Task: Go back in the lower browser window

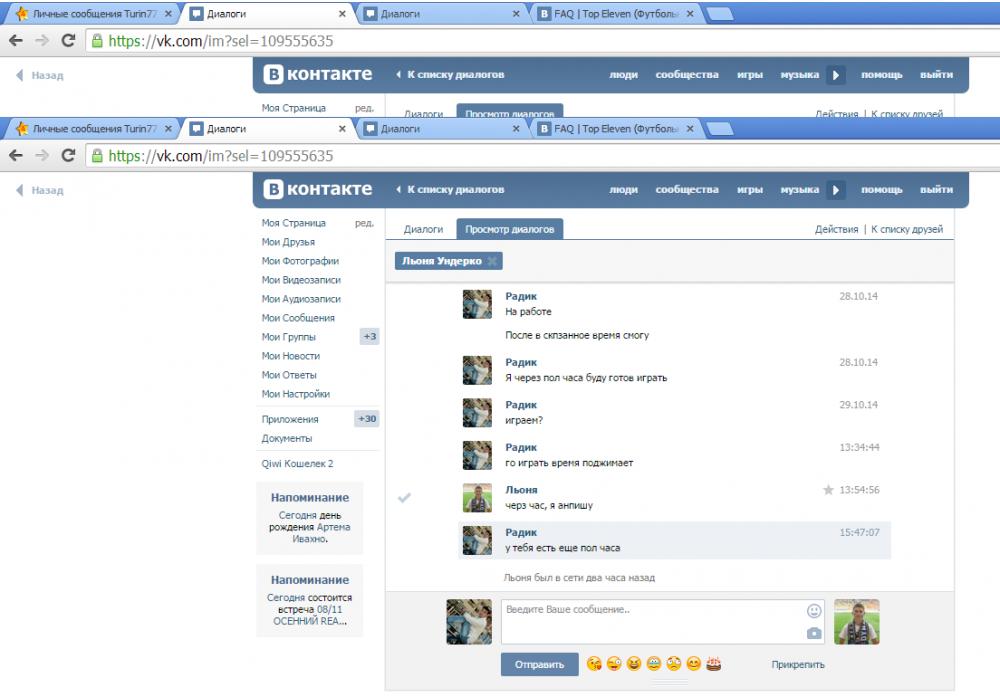Action: click(16, 155)
